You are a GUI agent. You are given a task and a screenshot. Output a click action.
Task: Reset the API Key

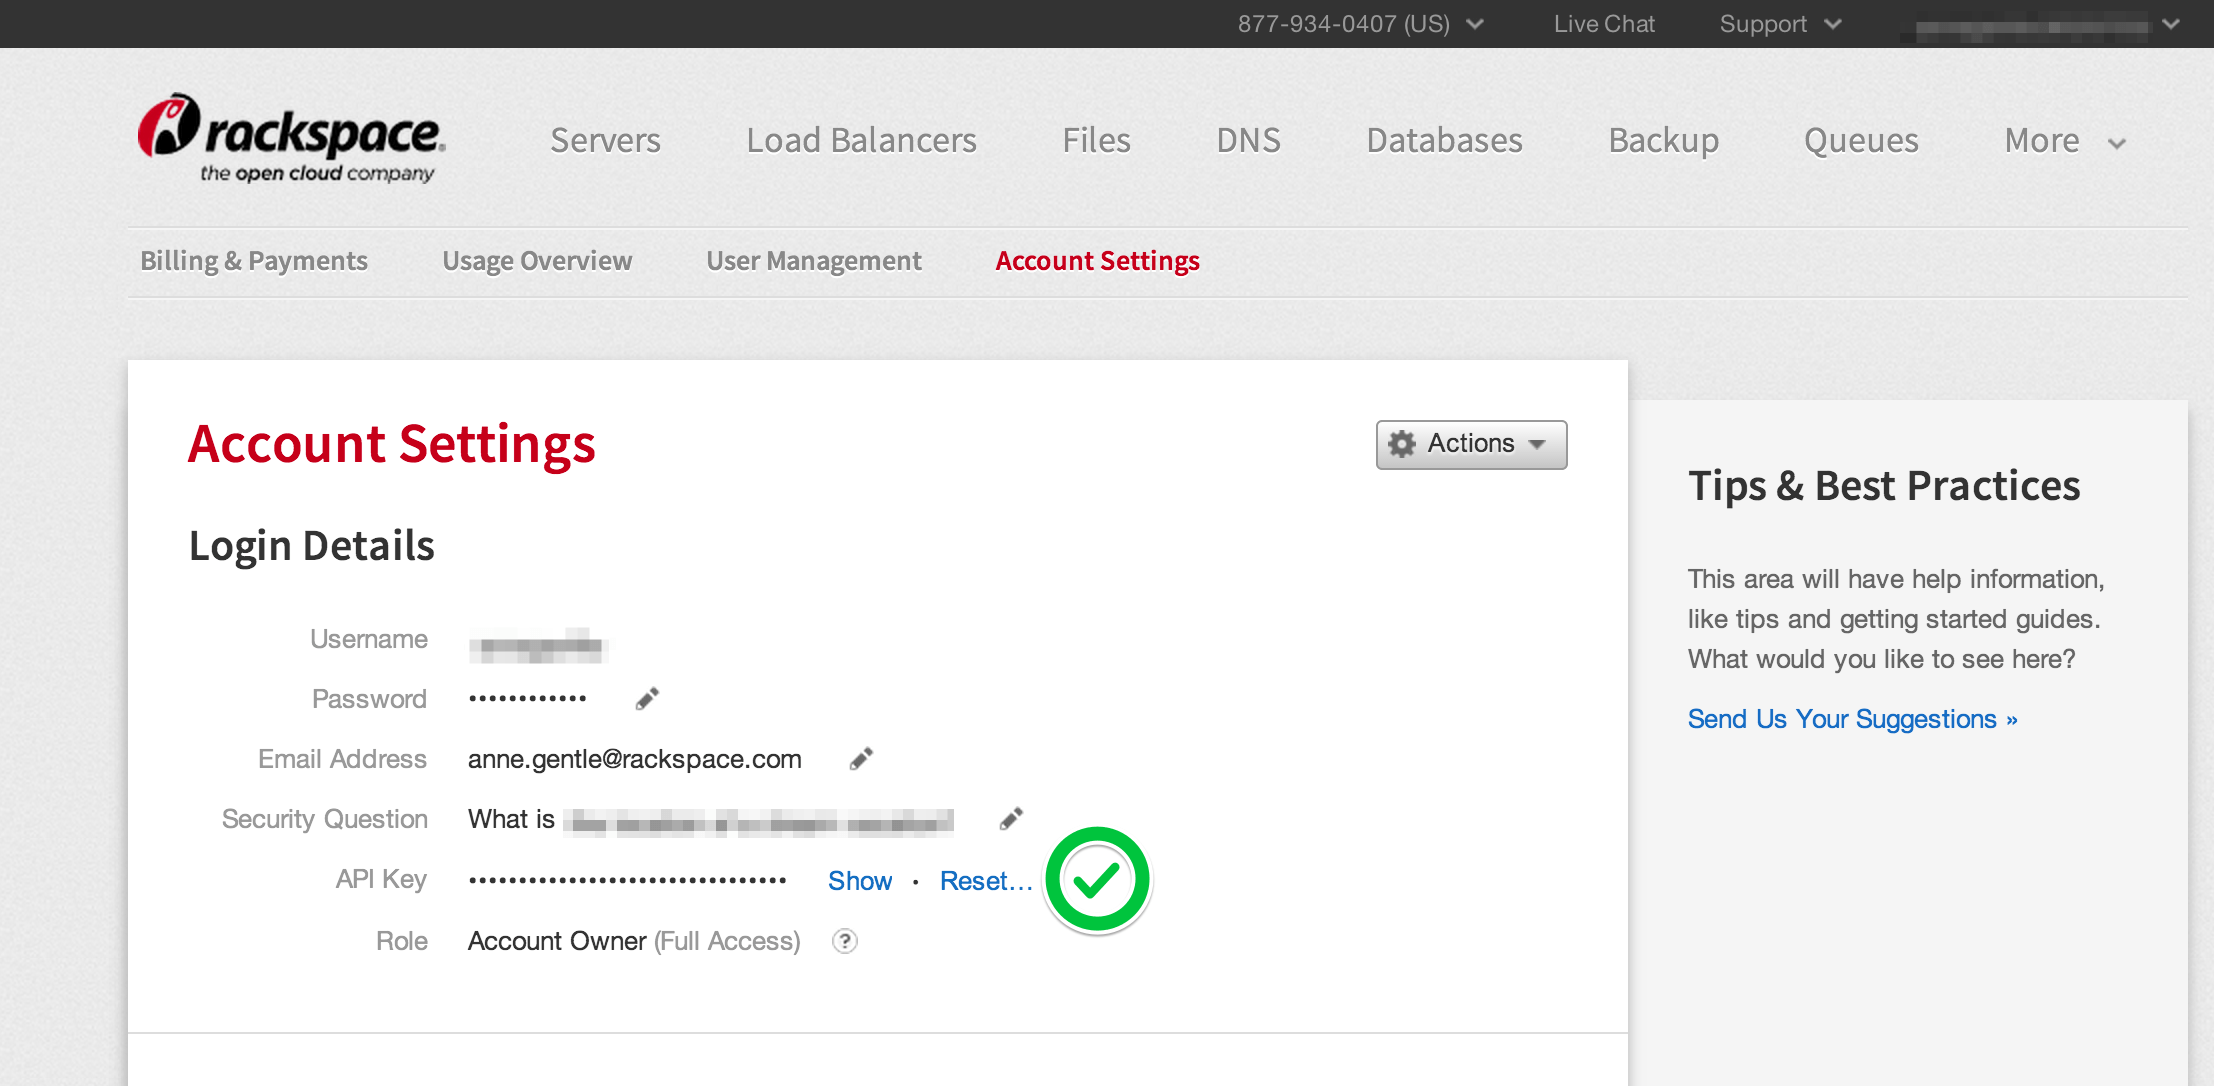(x=985, y=880)
